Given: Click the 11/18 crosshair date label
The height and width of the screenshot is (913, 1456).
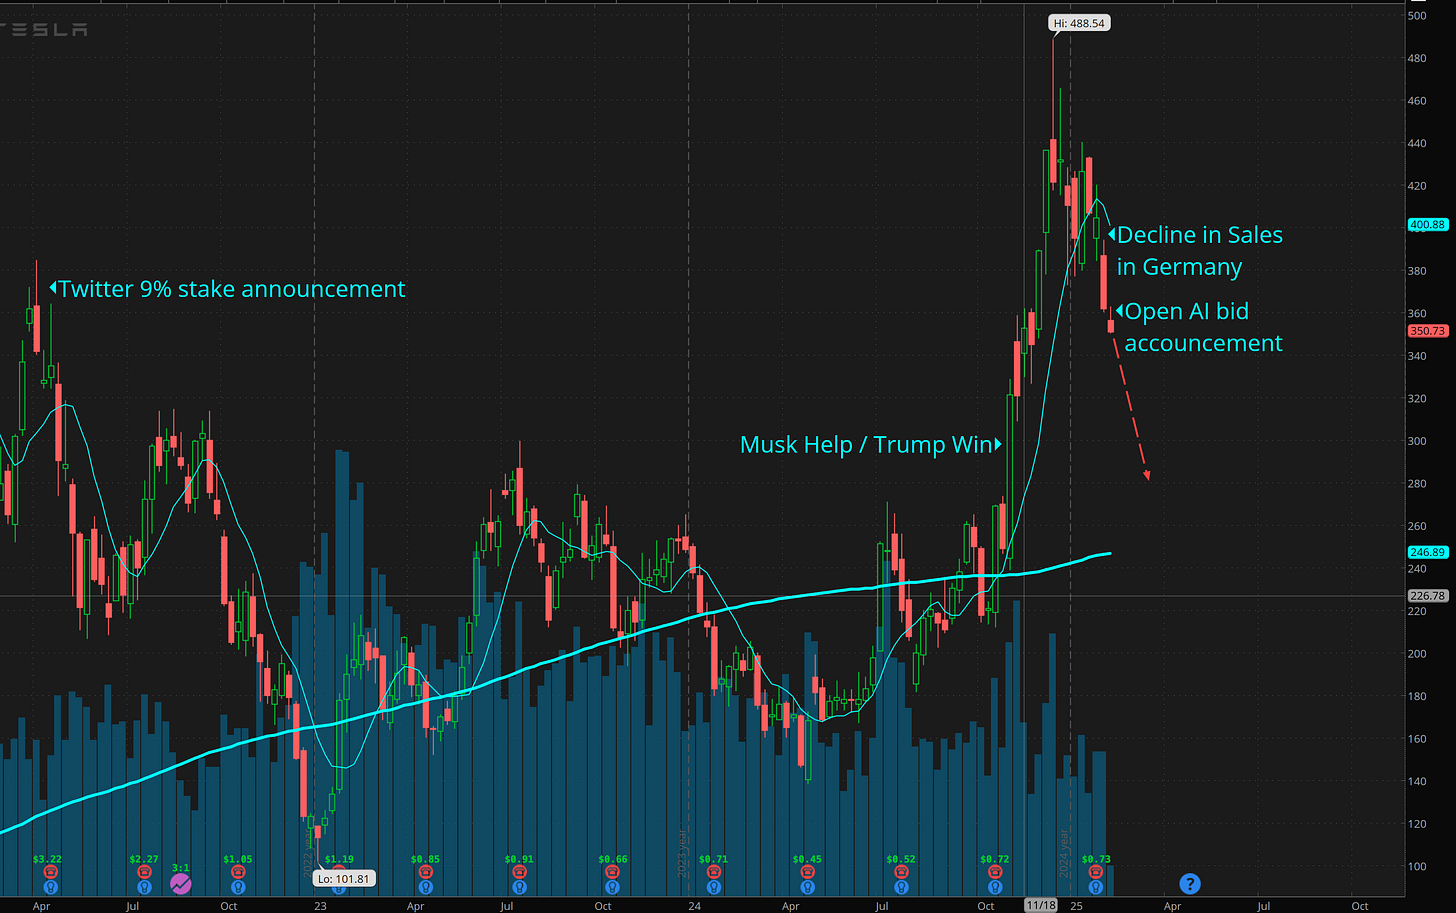Looking at the screenshot, I should coord(1041,905).
